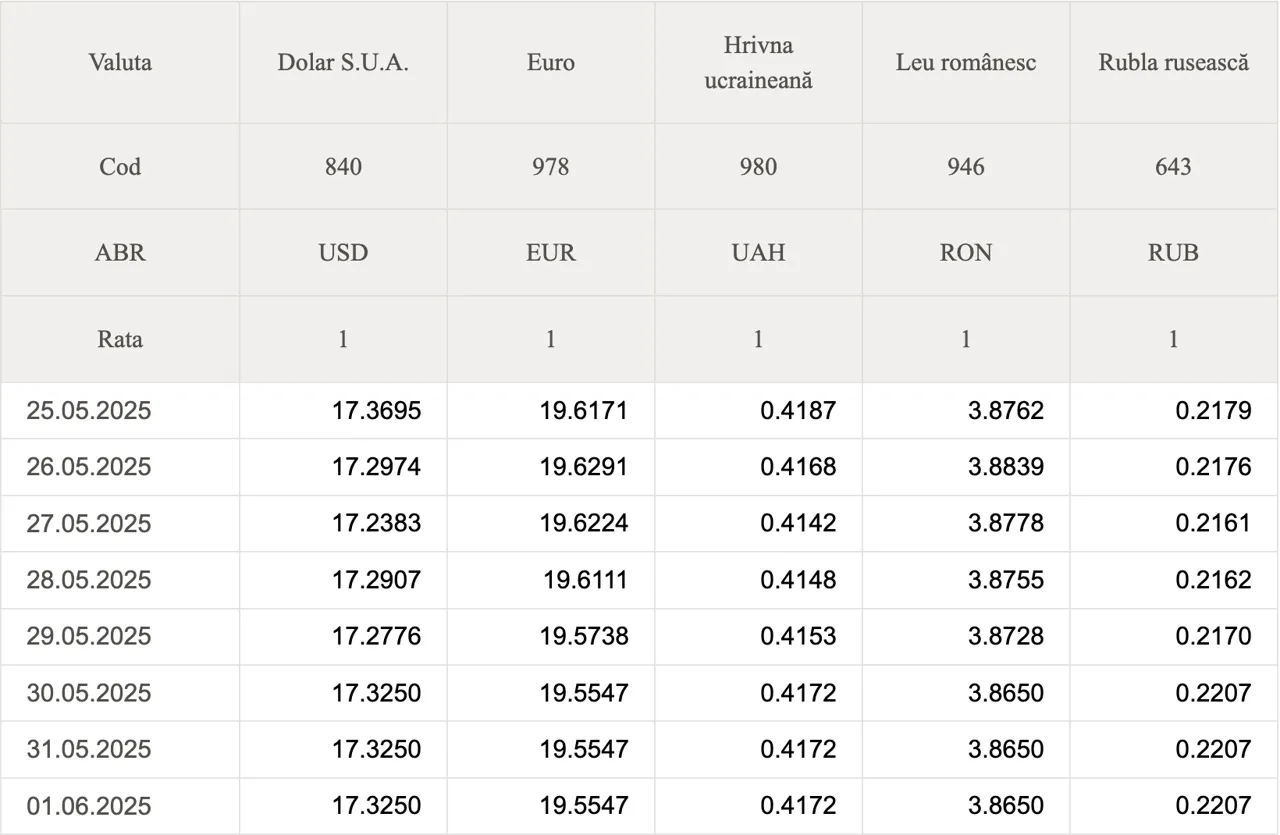Click currency code 840

coord(343,167)
